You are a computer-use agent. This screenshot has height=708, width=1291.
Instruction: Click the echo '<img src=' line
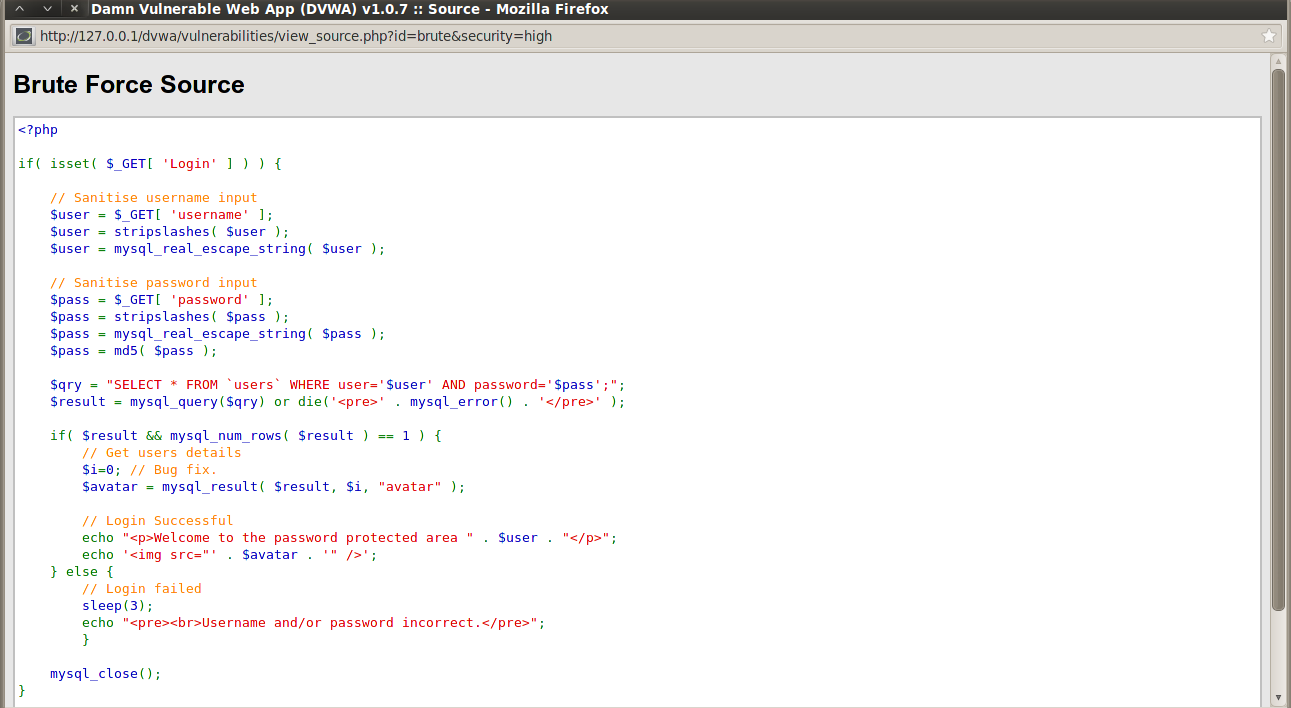click(230, 554)
